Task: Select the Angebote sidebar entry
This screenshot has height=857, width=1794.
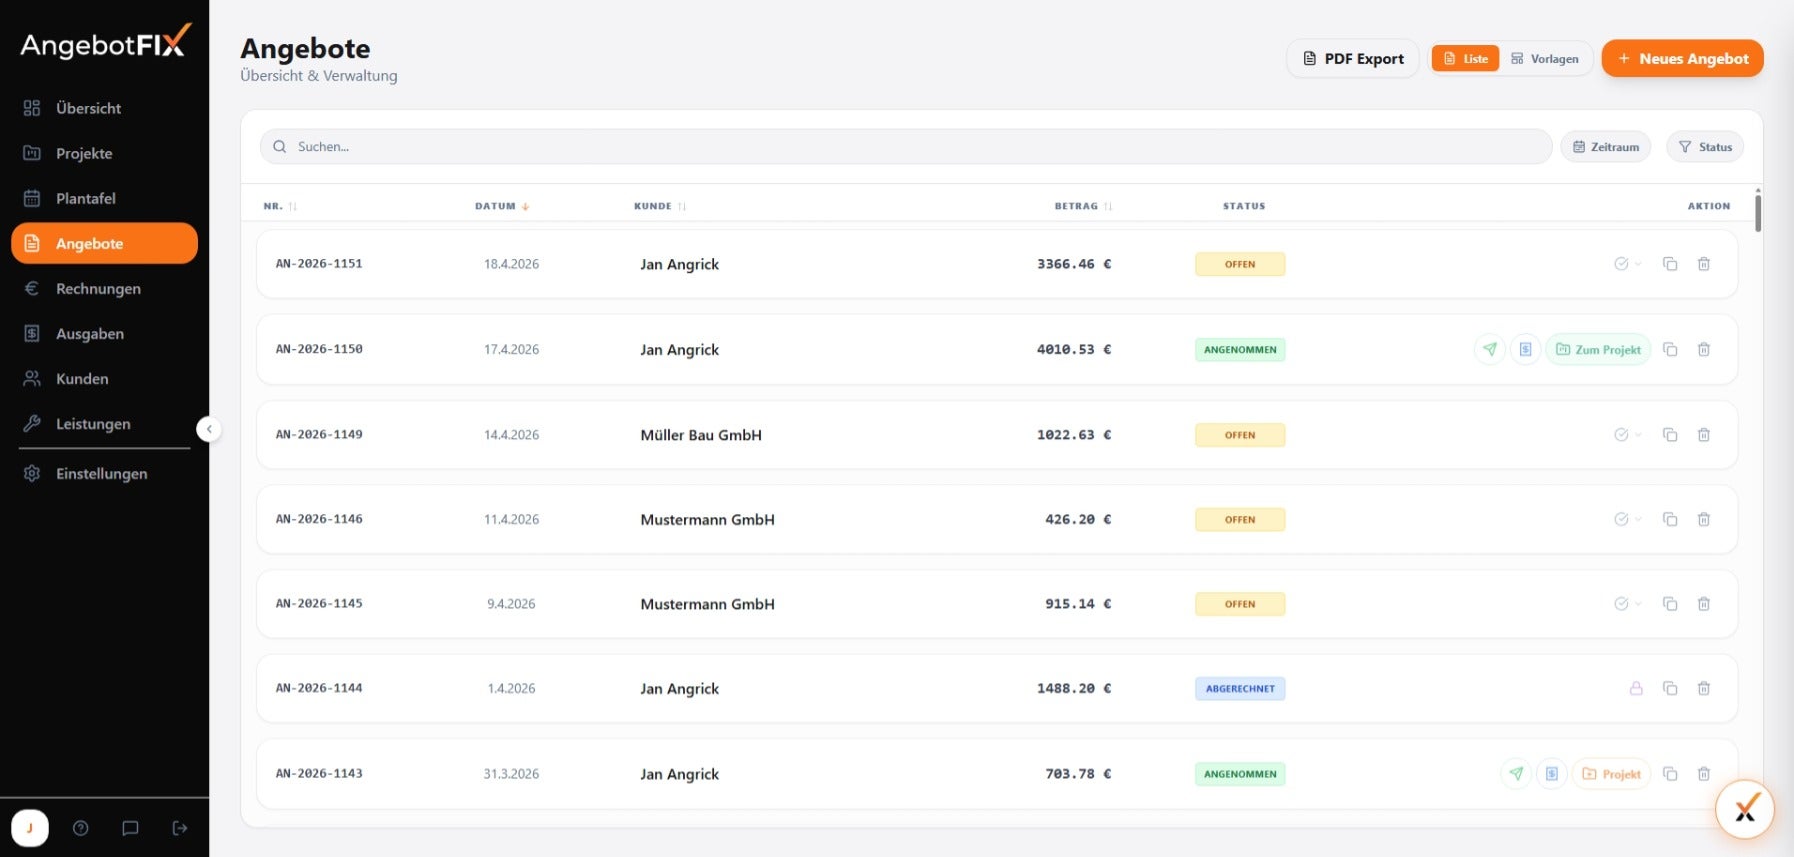Action: 104,243
